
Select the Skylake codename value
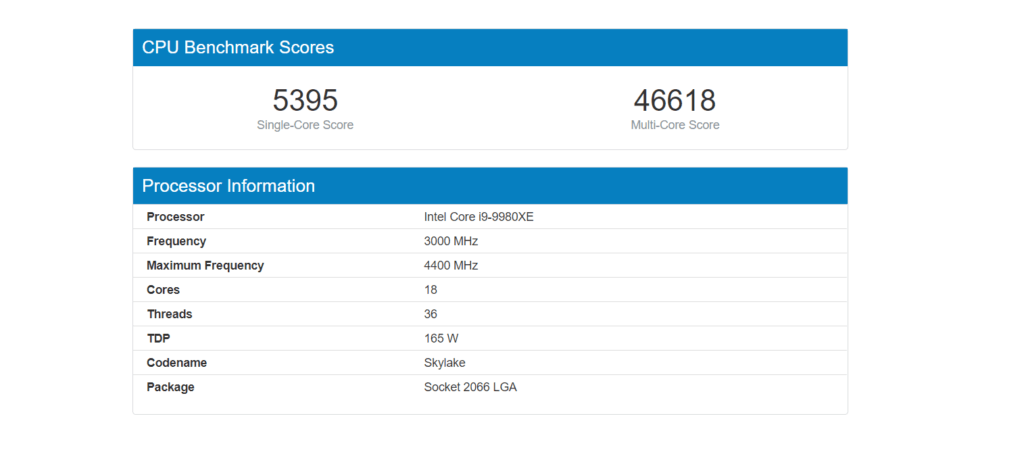pyautogui.click(x=444, y=363)
